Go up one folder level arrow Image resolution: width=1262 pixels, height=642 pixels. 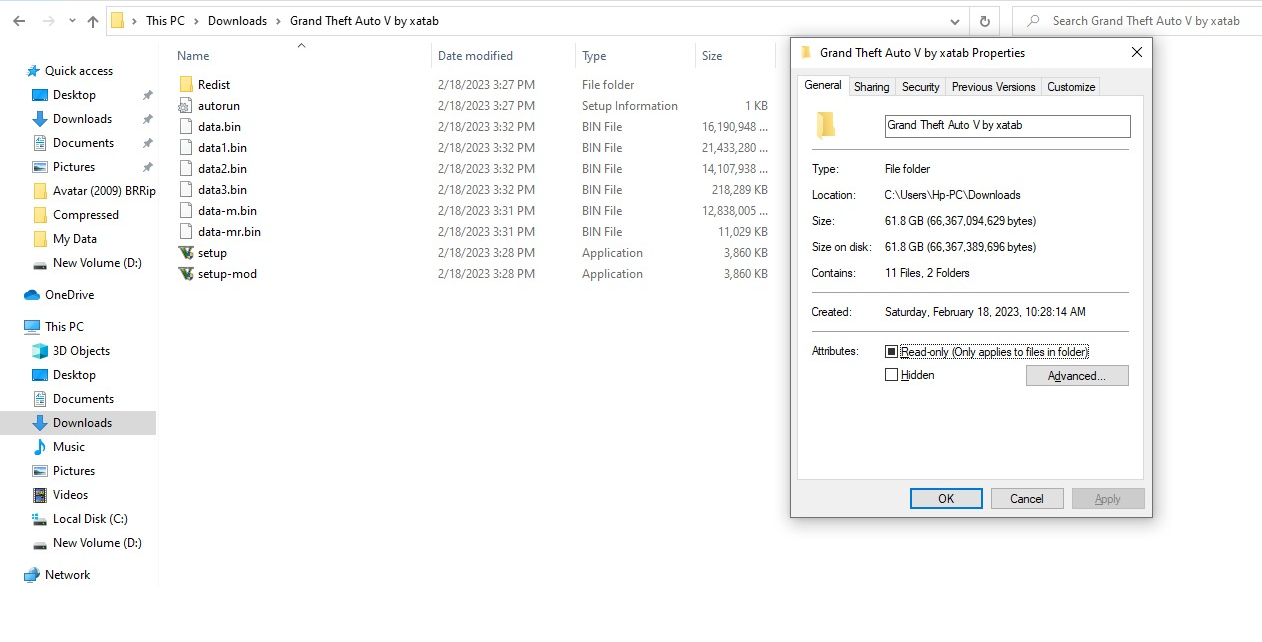[93, 21]
